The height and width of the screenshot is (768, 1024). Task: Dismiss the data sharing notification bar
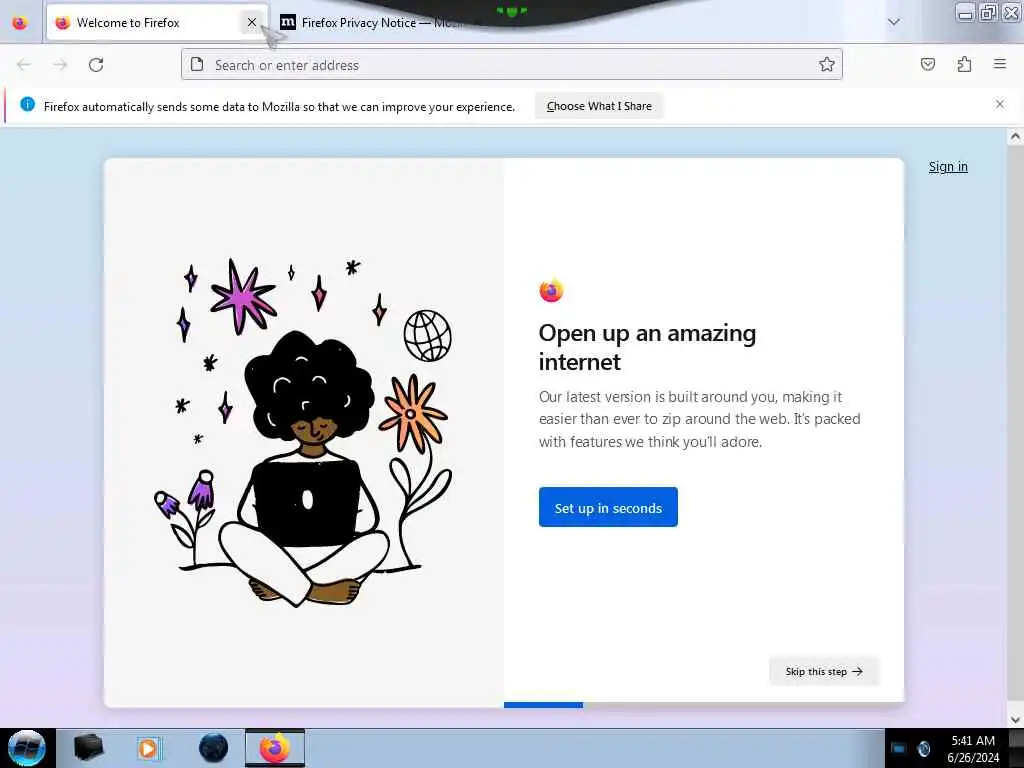1000,104
